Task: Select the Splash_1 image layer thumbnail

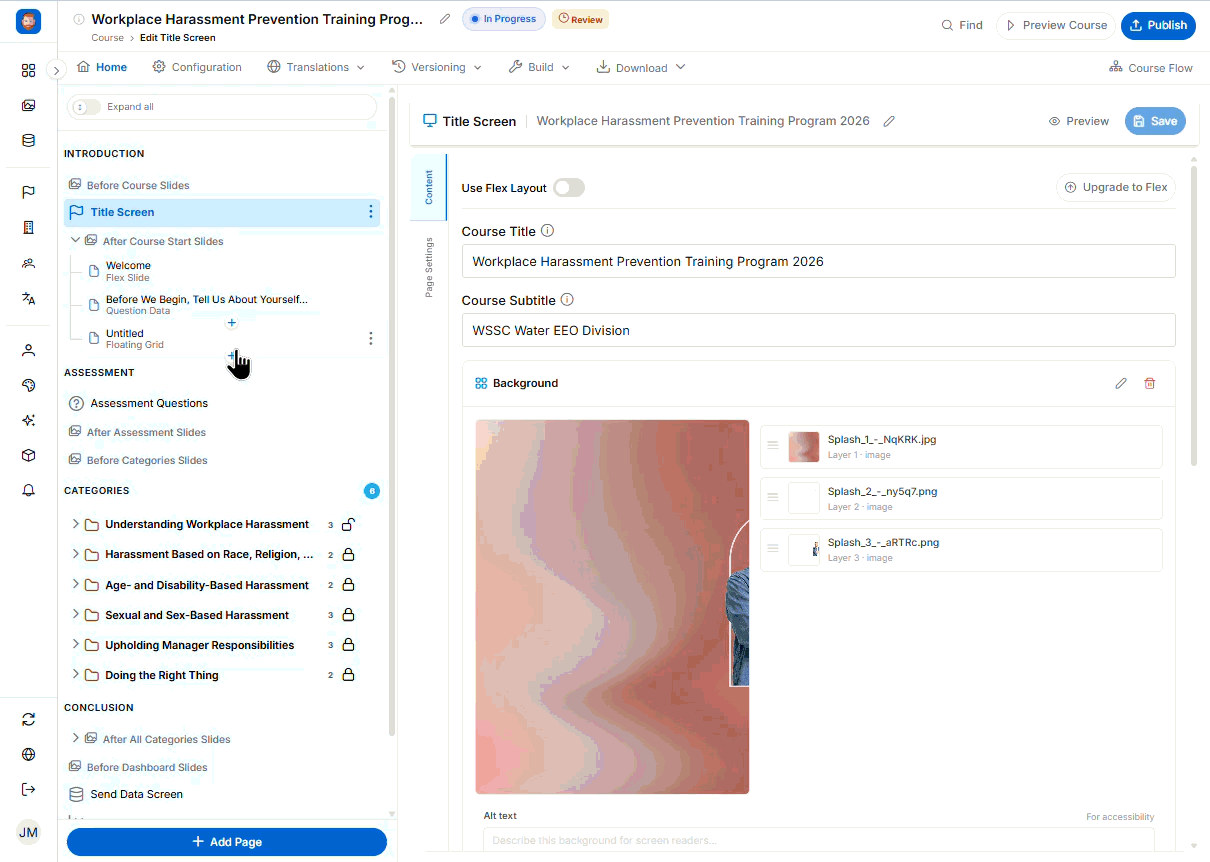Action: 804,447
